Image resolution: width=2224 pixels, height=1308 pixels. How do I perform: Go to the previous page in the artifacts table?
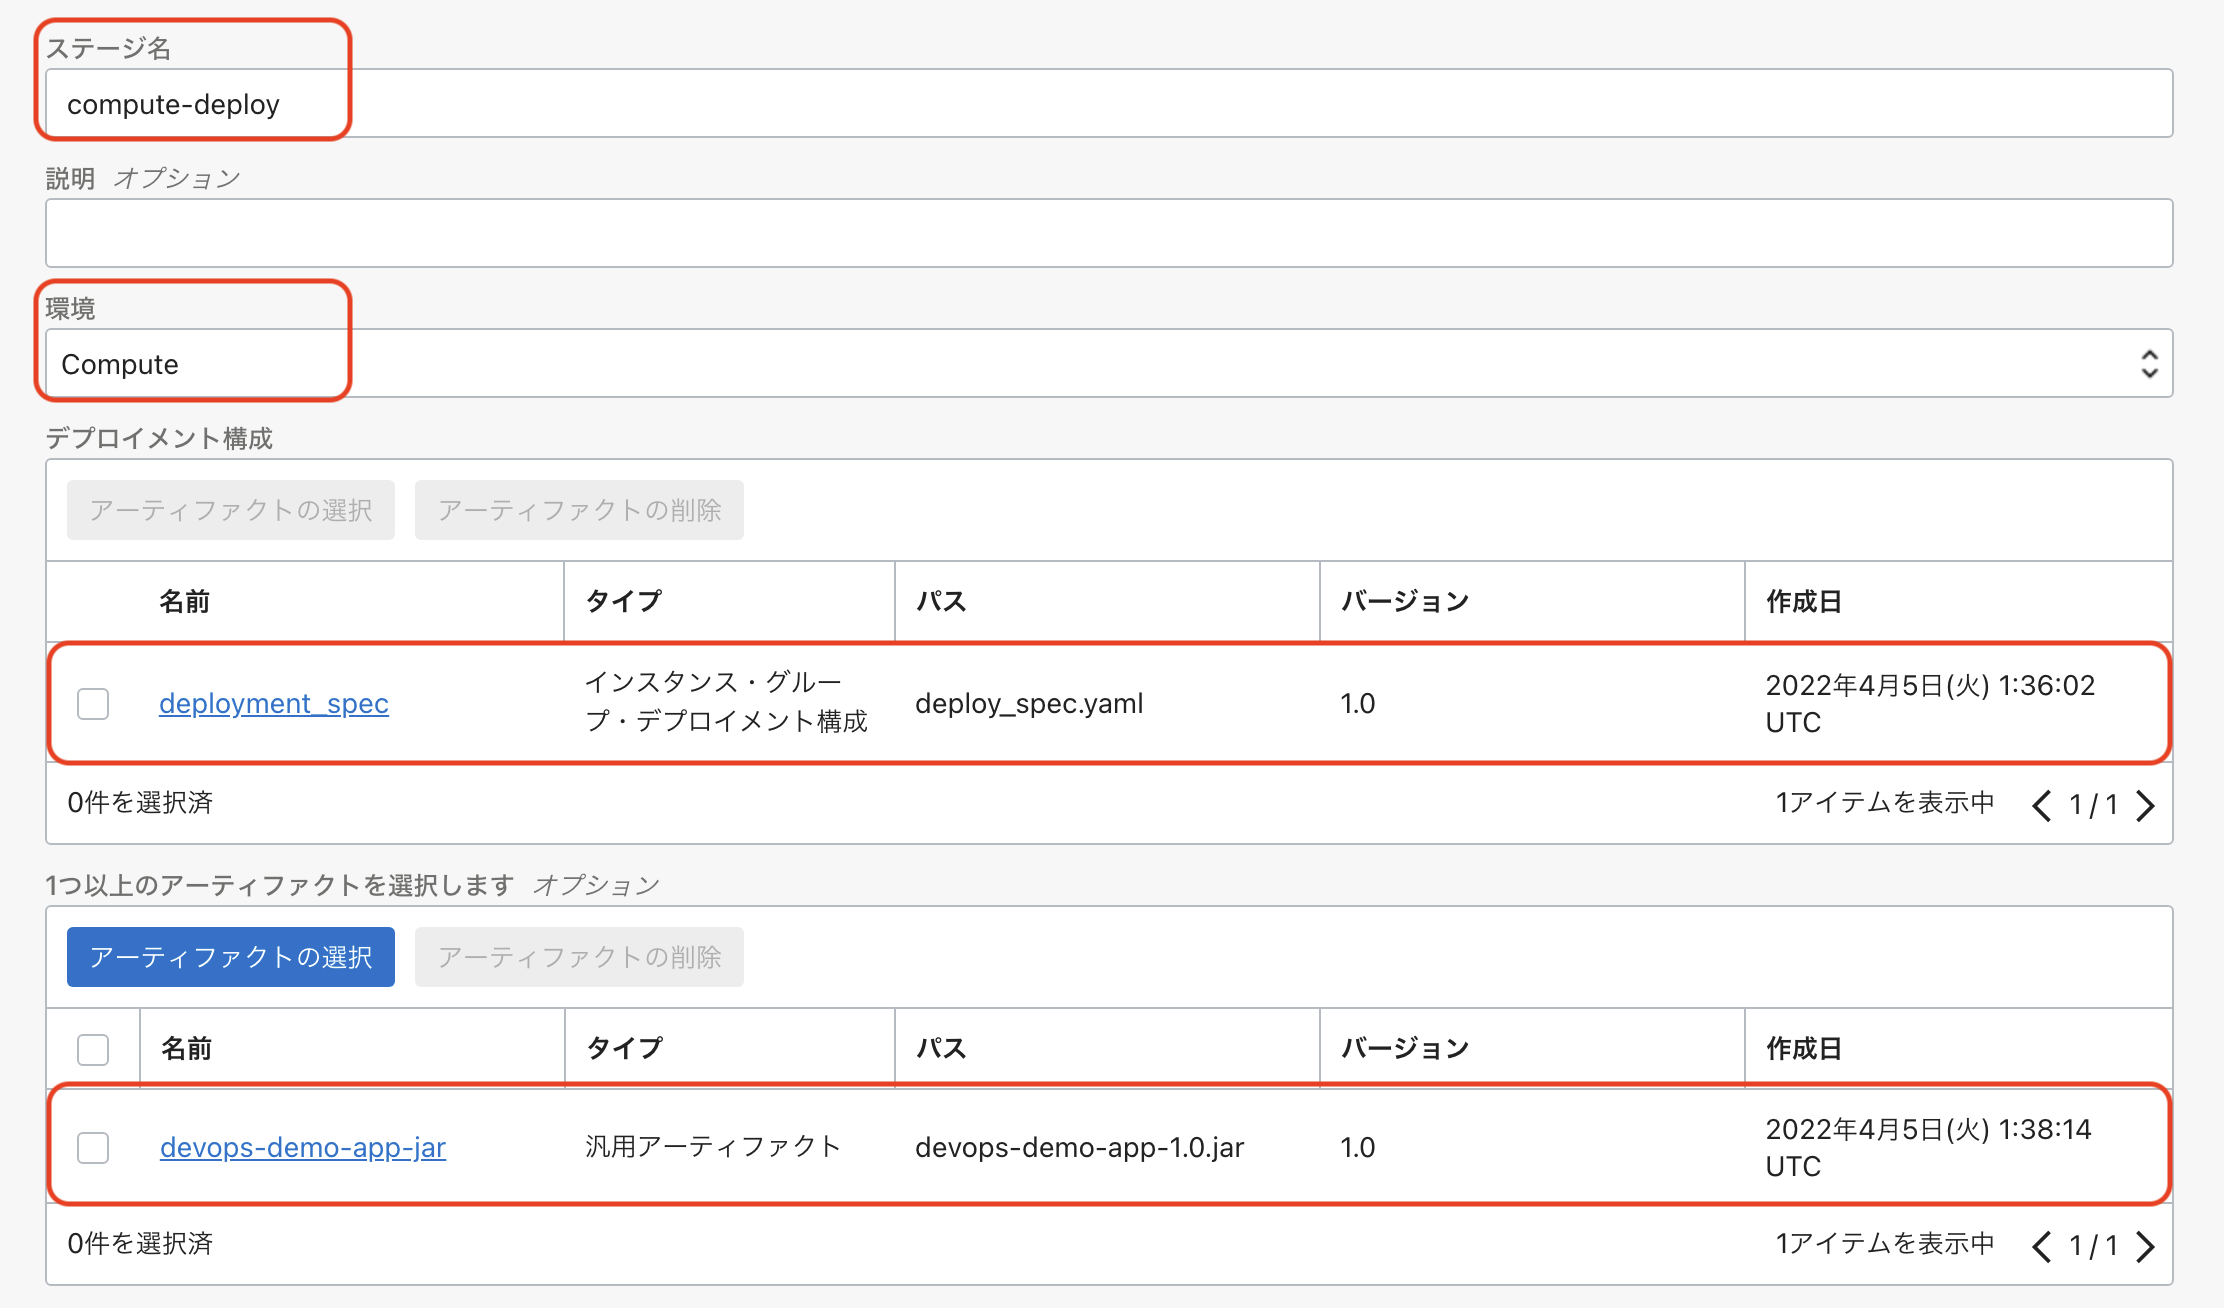pyautogui.click(x=2042, y=1246)
